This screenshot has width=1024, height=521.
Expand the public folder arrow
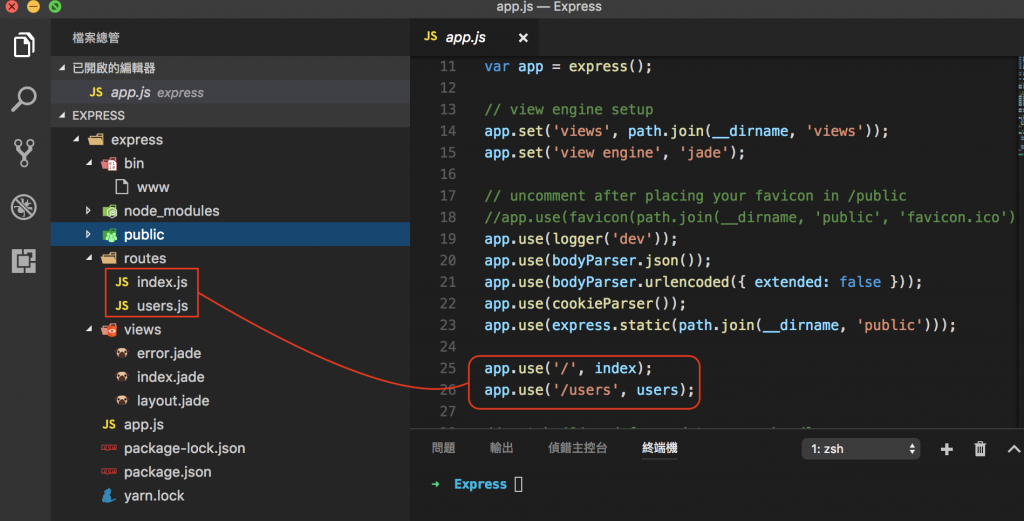(x=88, y=234)
